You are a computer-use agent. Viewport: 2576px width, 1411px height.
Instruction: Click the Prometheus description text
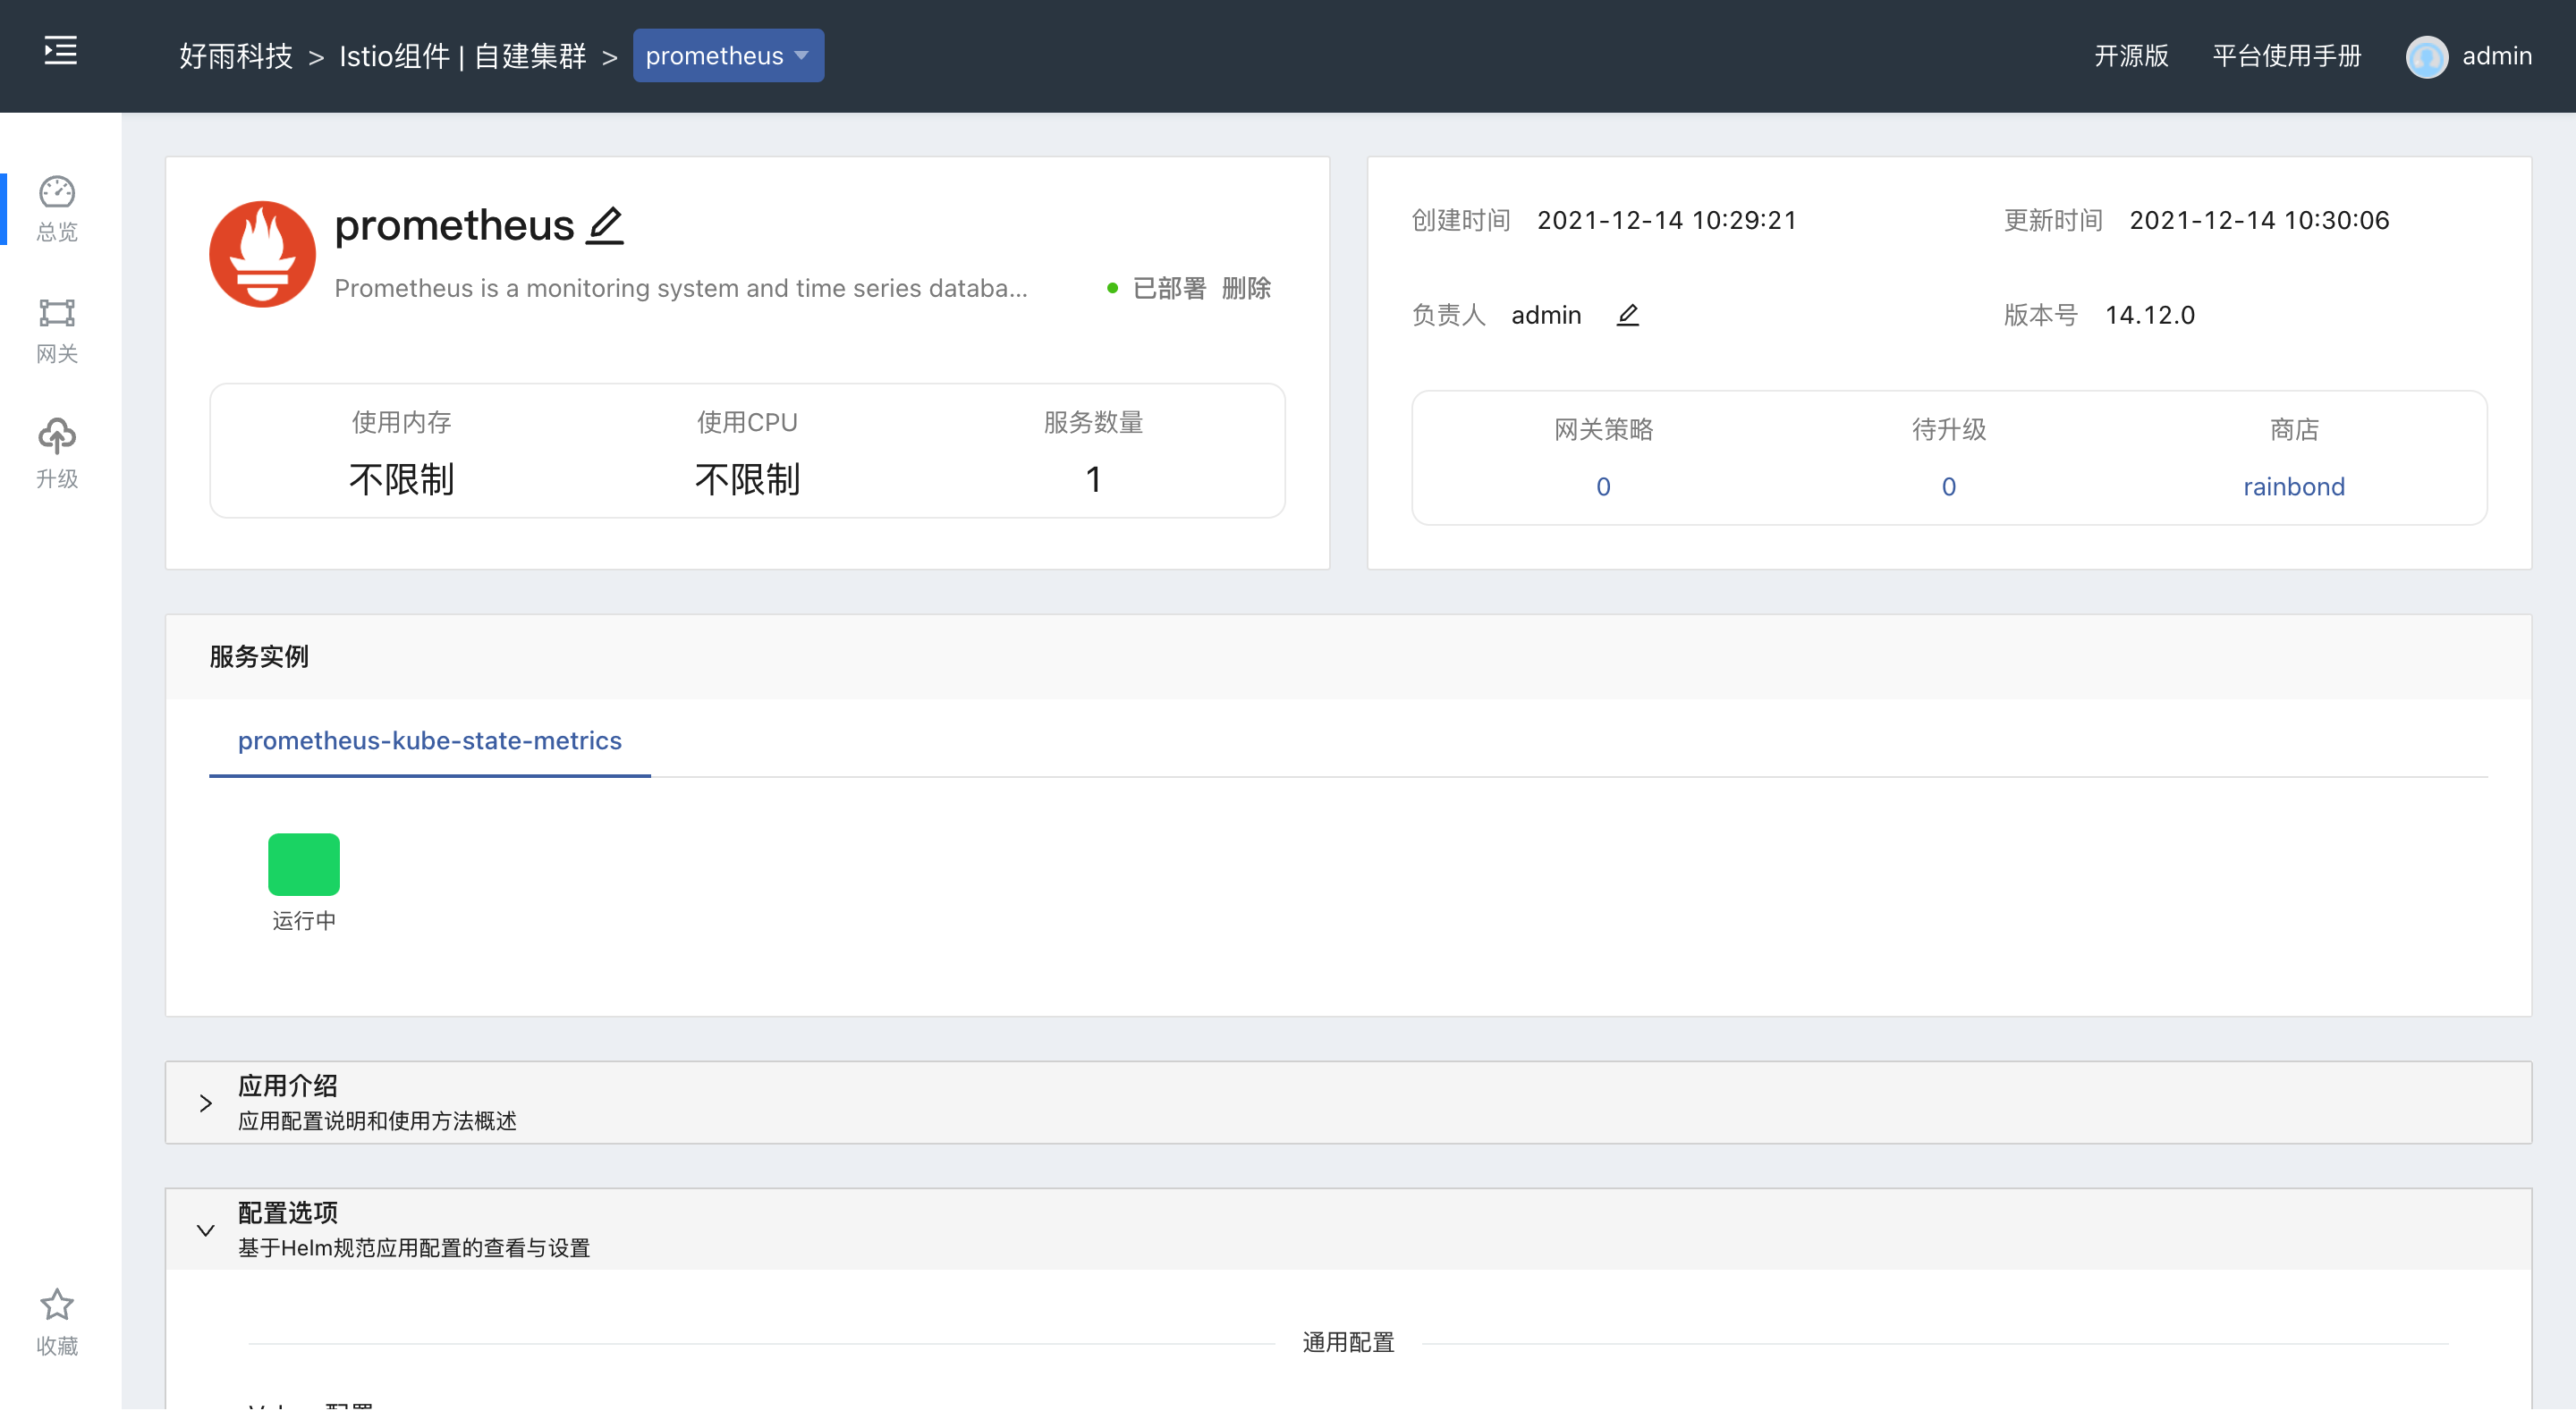tap(681, 288)
